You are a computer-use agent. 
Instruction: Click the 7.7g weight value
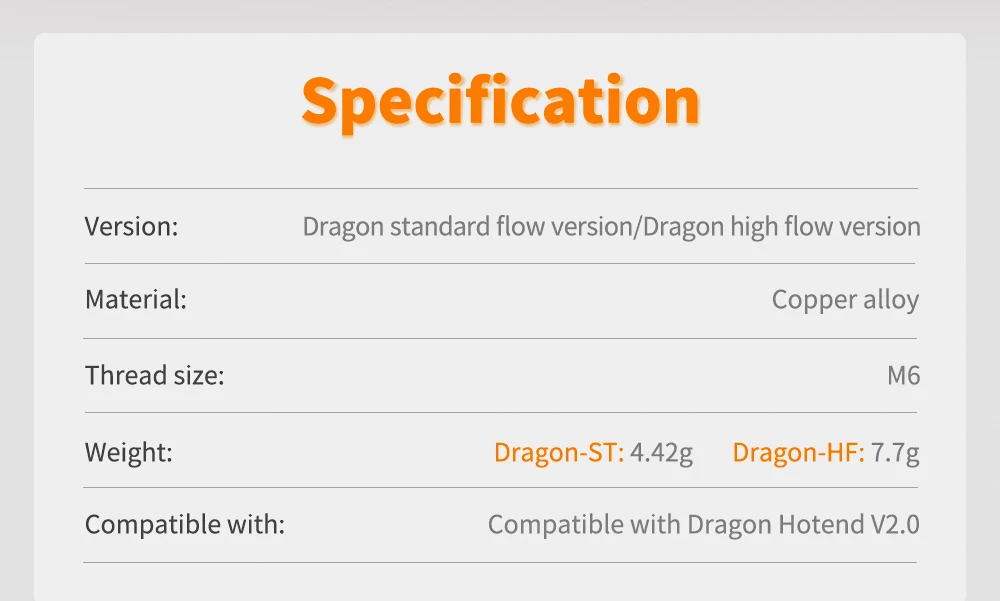tap(895, 452)
